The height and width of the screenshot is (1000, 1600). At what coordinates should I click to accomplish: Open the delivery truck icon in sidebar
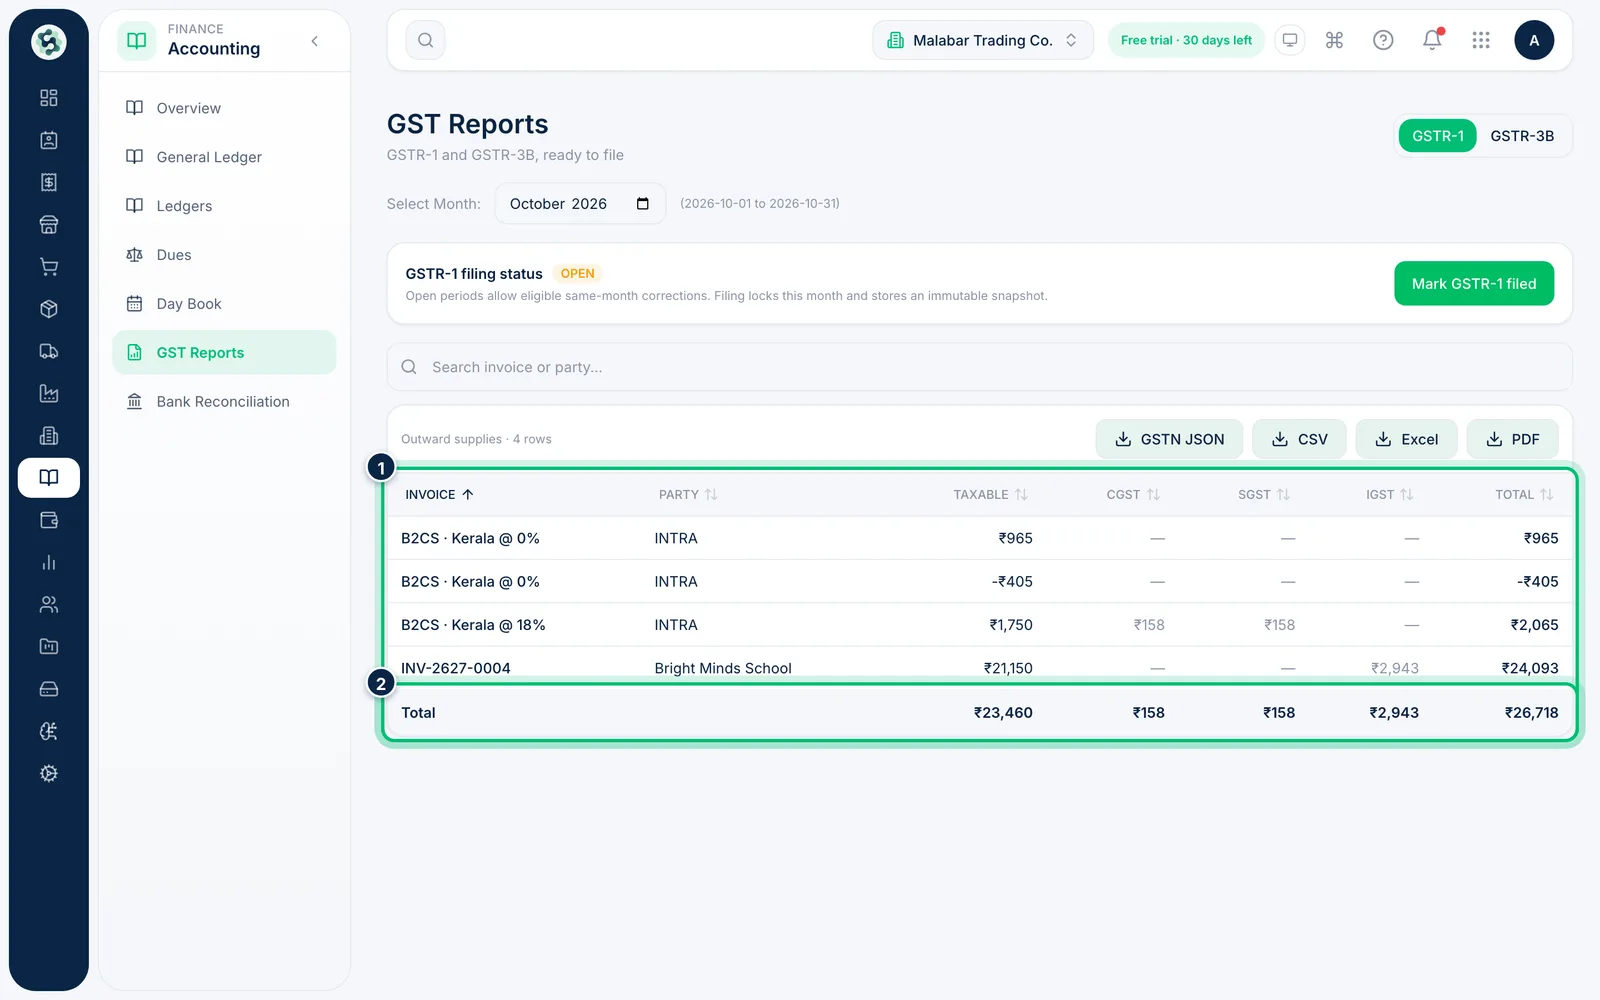[x=48, y=351]
